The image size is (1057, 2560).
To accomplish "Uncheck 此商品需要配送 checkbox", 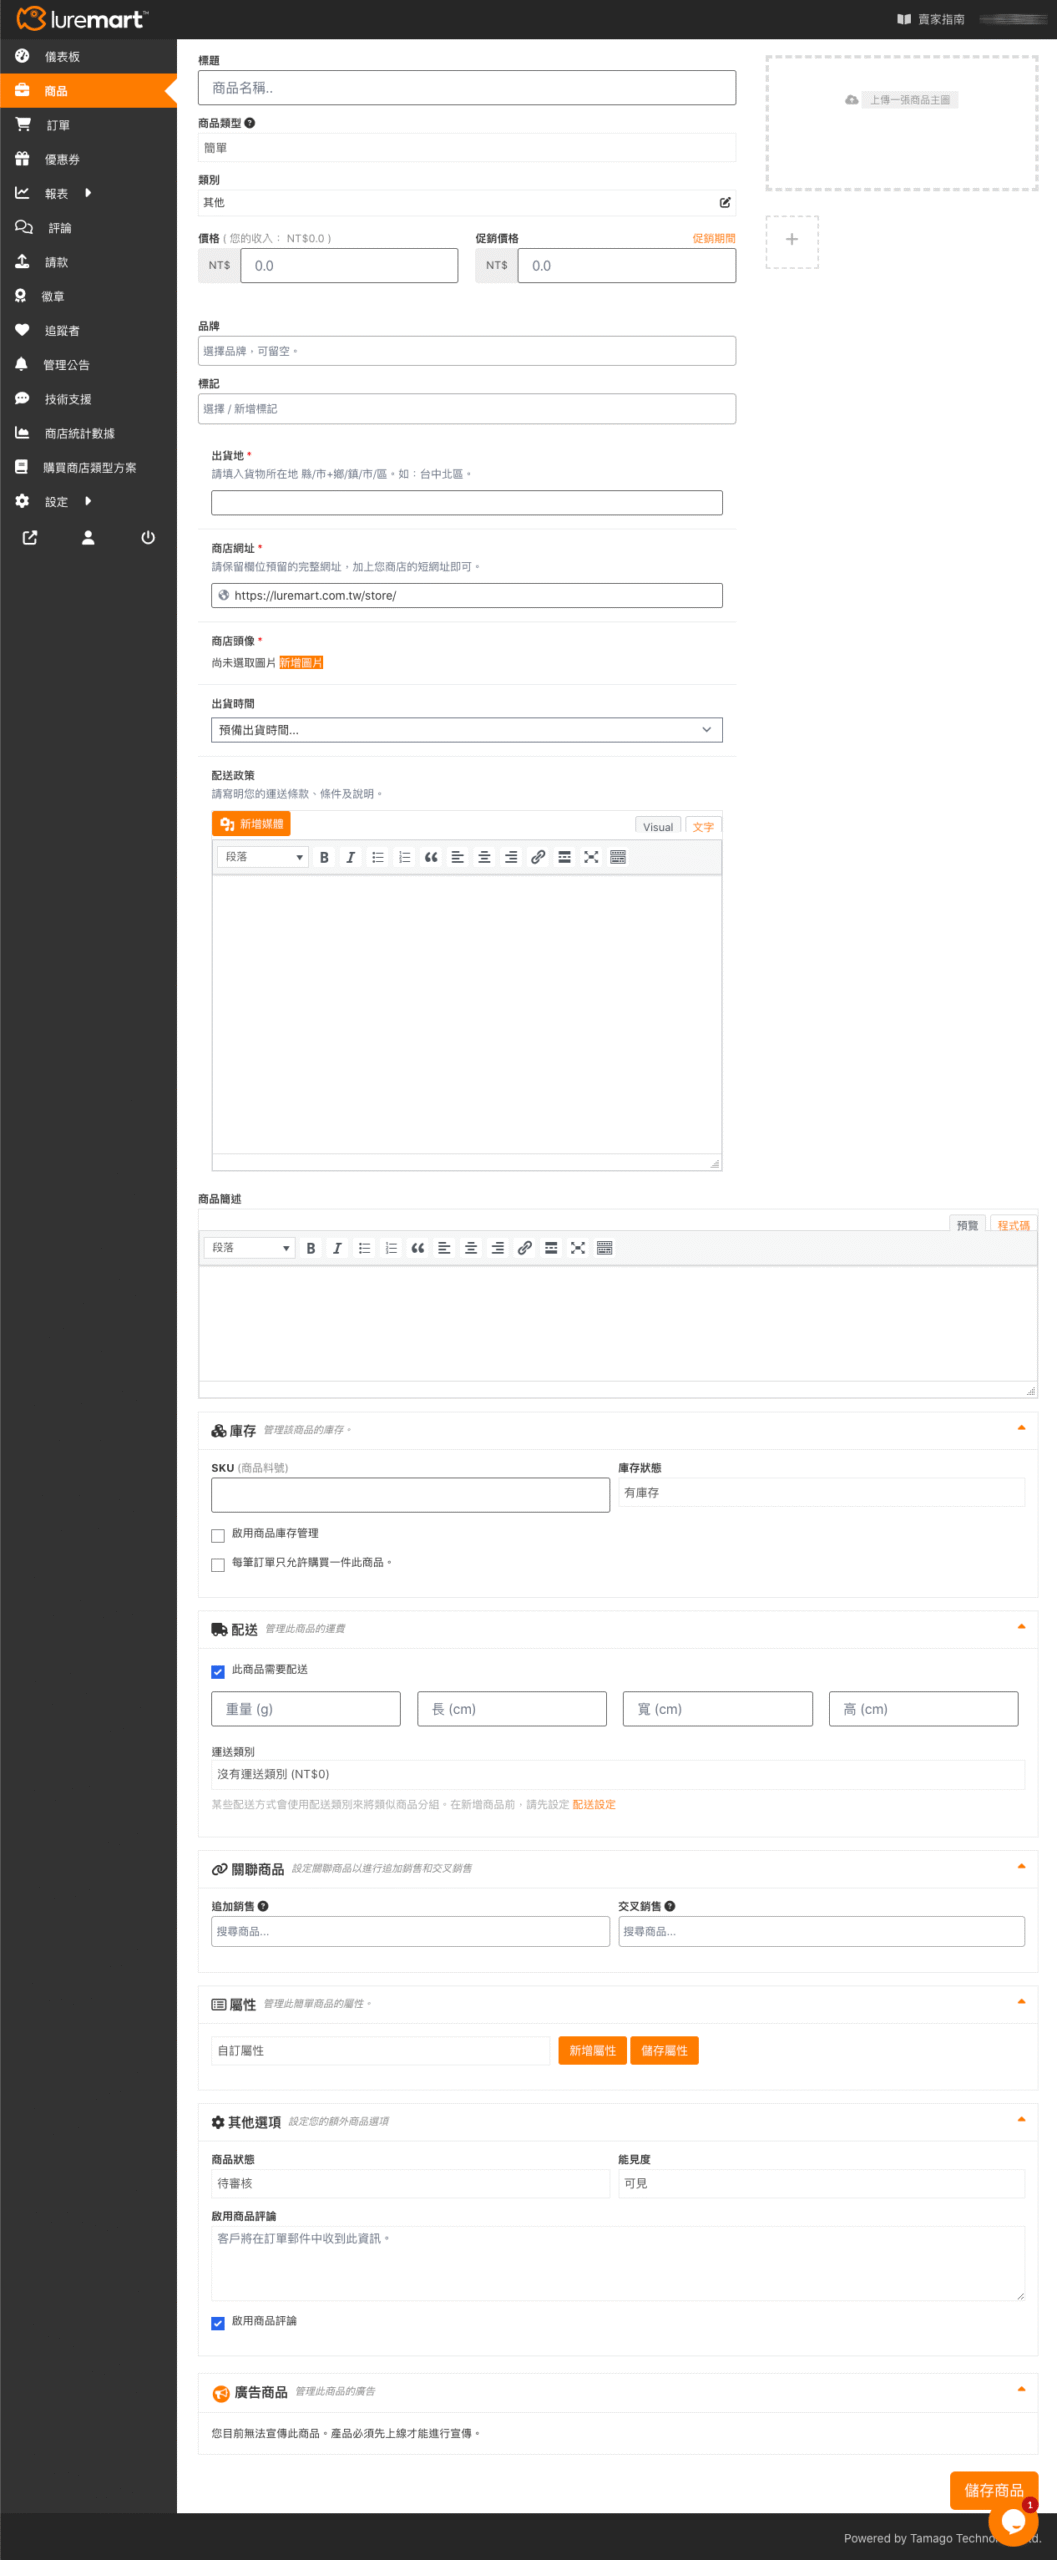I will coord(218,1671).
